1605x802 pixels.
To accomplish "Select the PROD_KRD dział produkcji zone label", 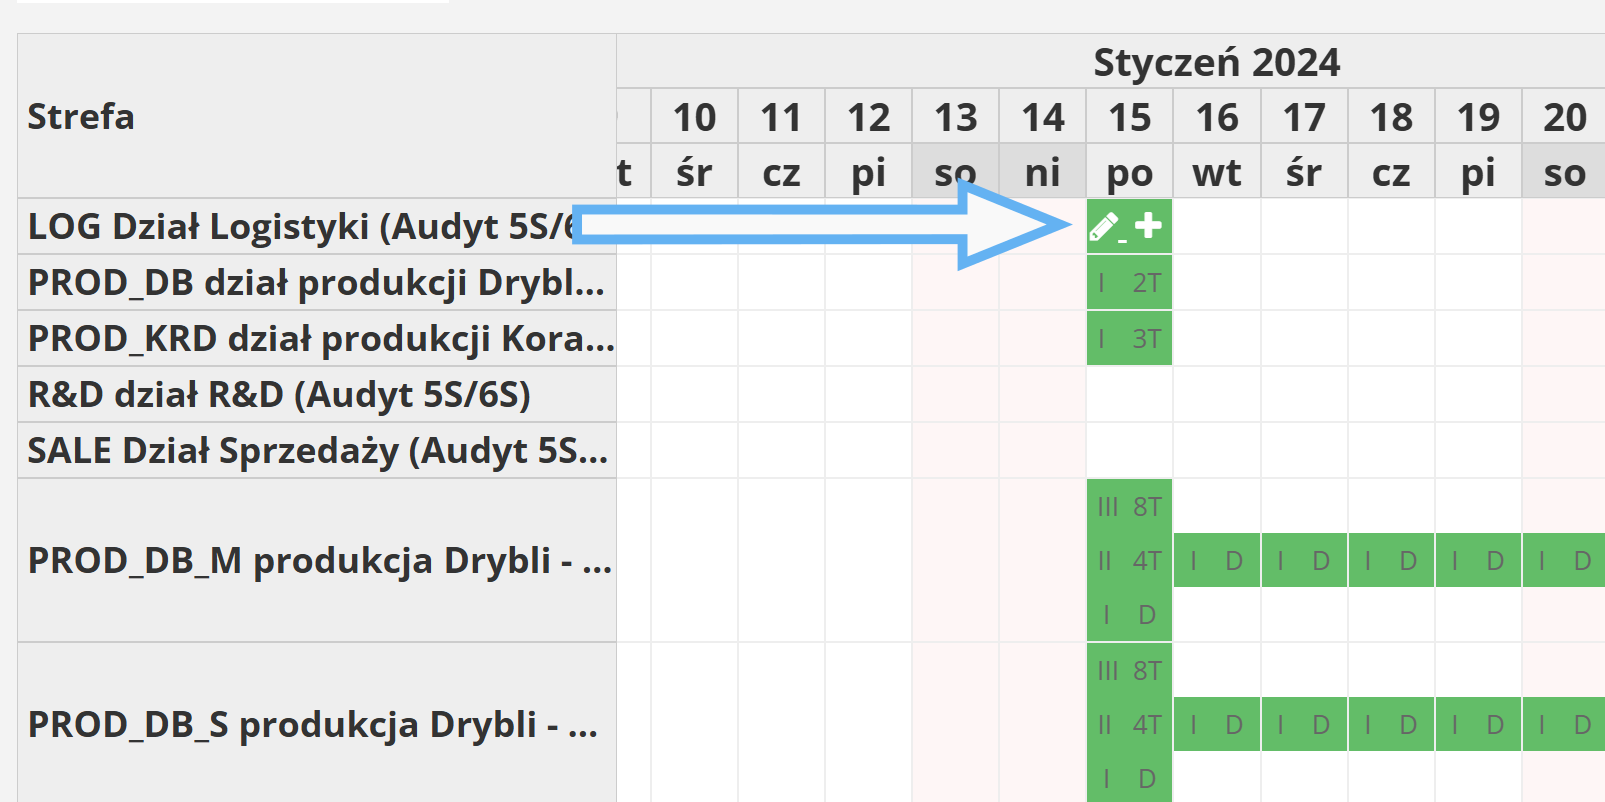I will tap(320, 339).
